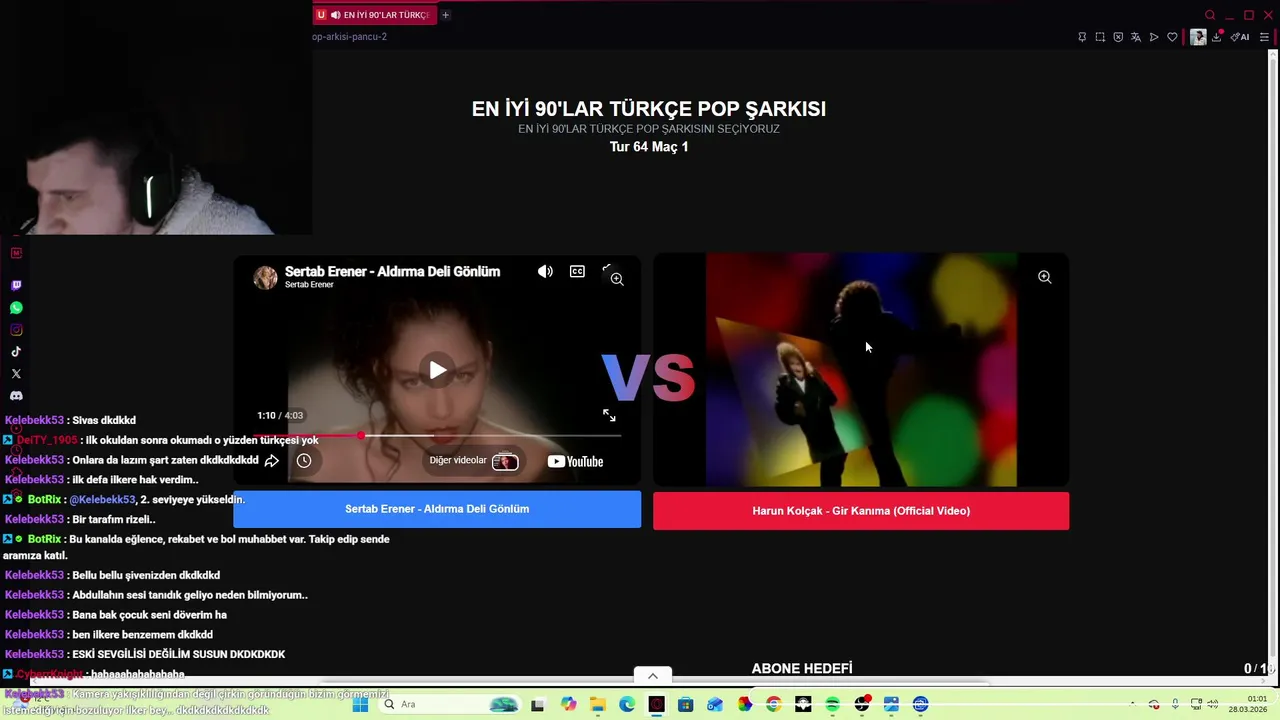Open Sertab Erener channel avatar
This screenshot has height=720, width=1280.
coord(265,277)
